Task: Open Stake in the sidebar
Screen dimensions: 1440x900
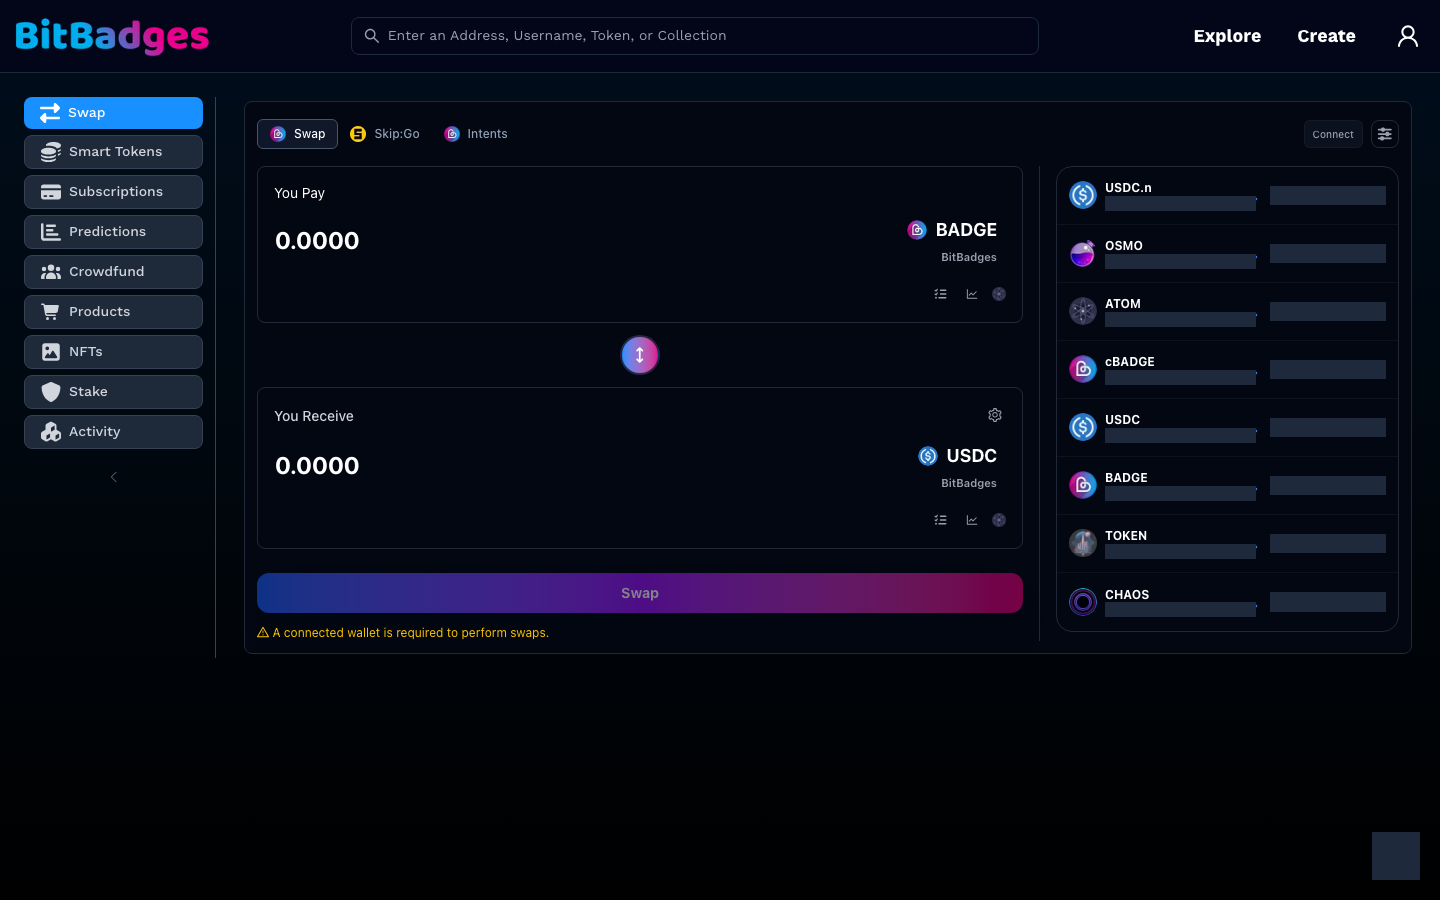Action: pyautogui.click(x=113, y=392)
